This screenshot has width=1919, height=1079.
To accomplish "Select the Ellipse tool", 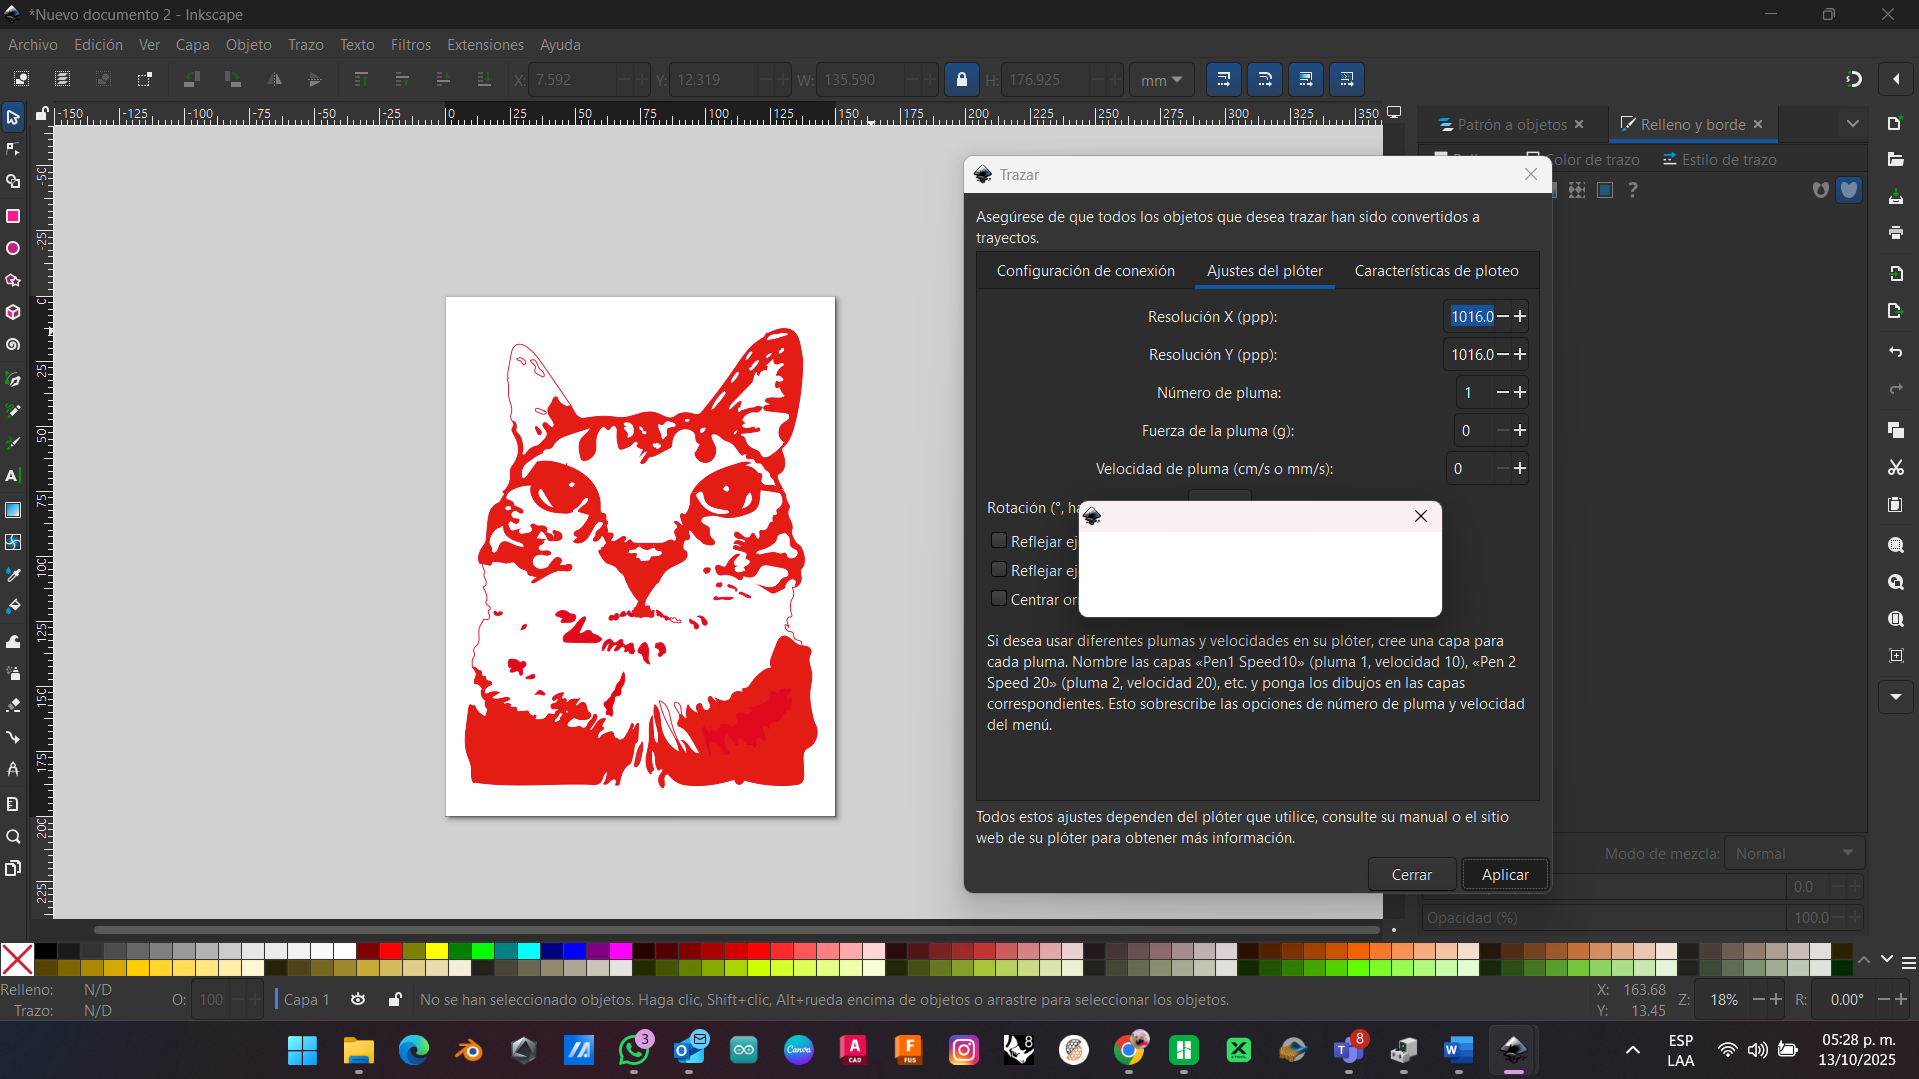I will pyautogui.click(x=13, y=248).
